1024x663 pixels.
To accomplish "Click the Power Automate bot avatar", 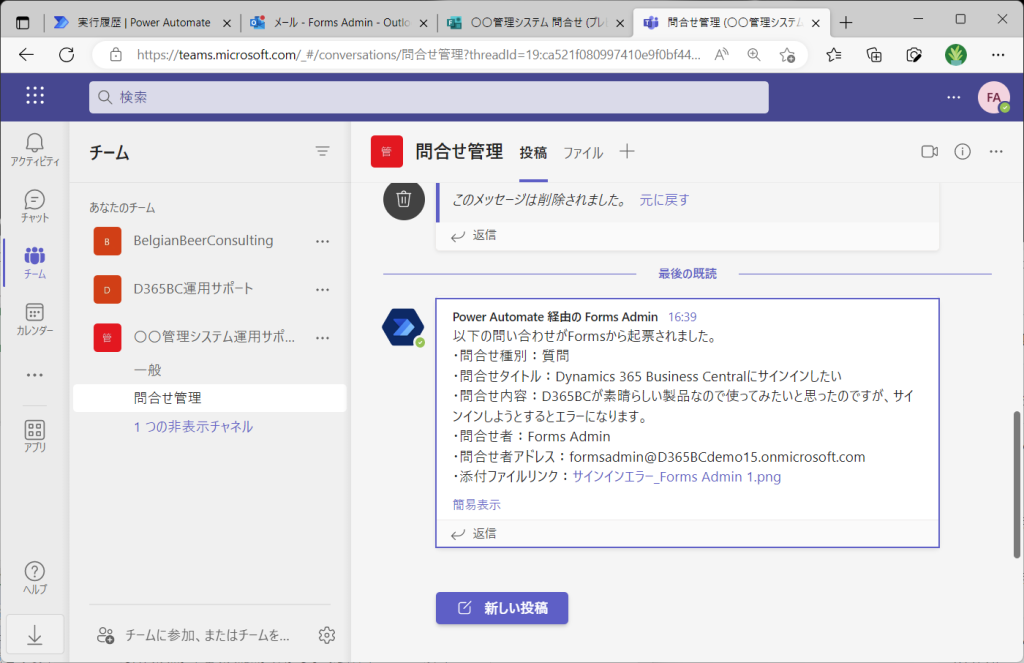I will [403, 327].
